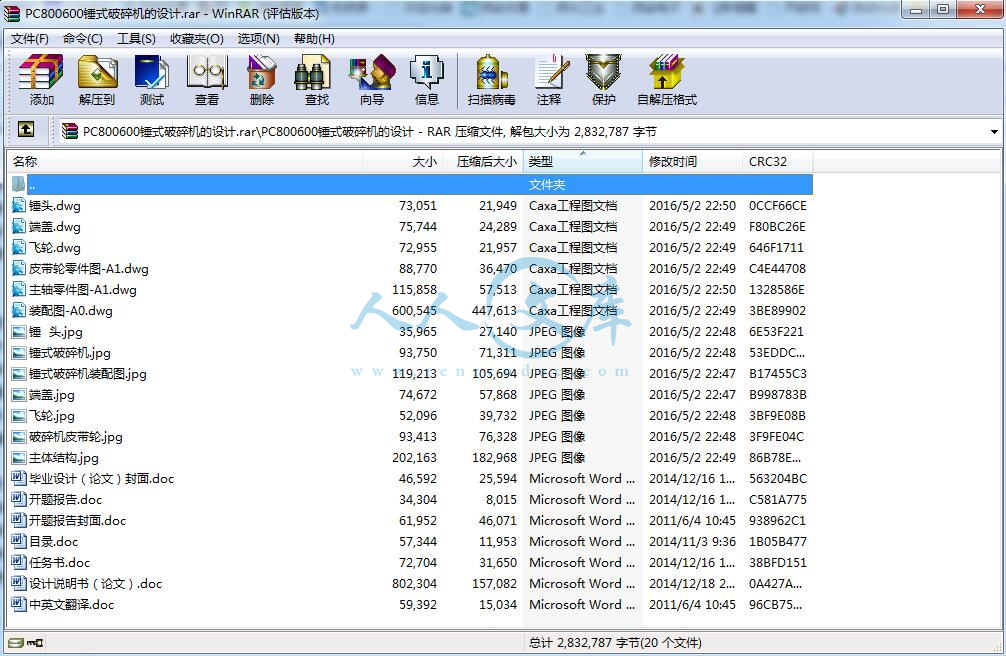Show archive 信息 (Info)
The height and width of the screenshot is (656, 1006).
pos(427,80)
